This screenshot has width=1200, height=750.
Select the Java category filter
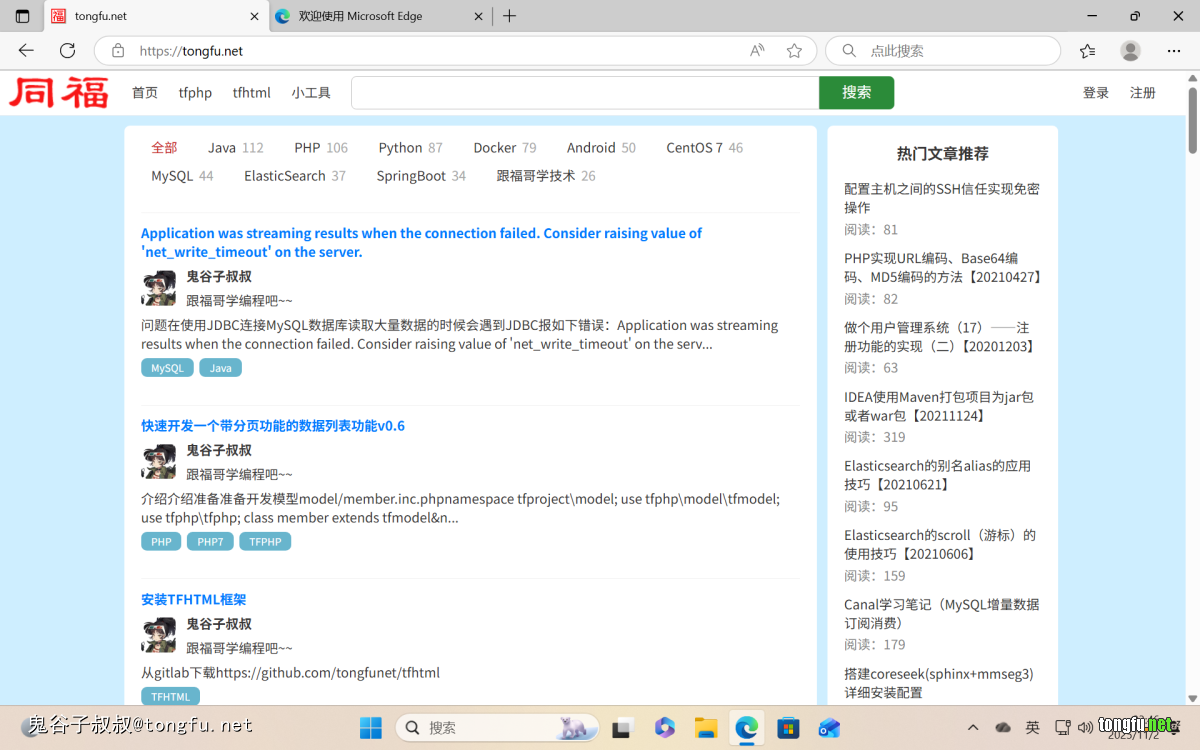(x=222, y=148)
